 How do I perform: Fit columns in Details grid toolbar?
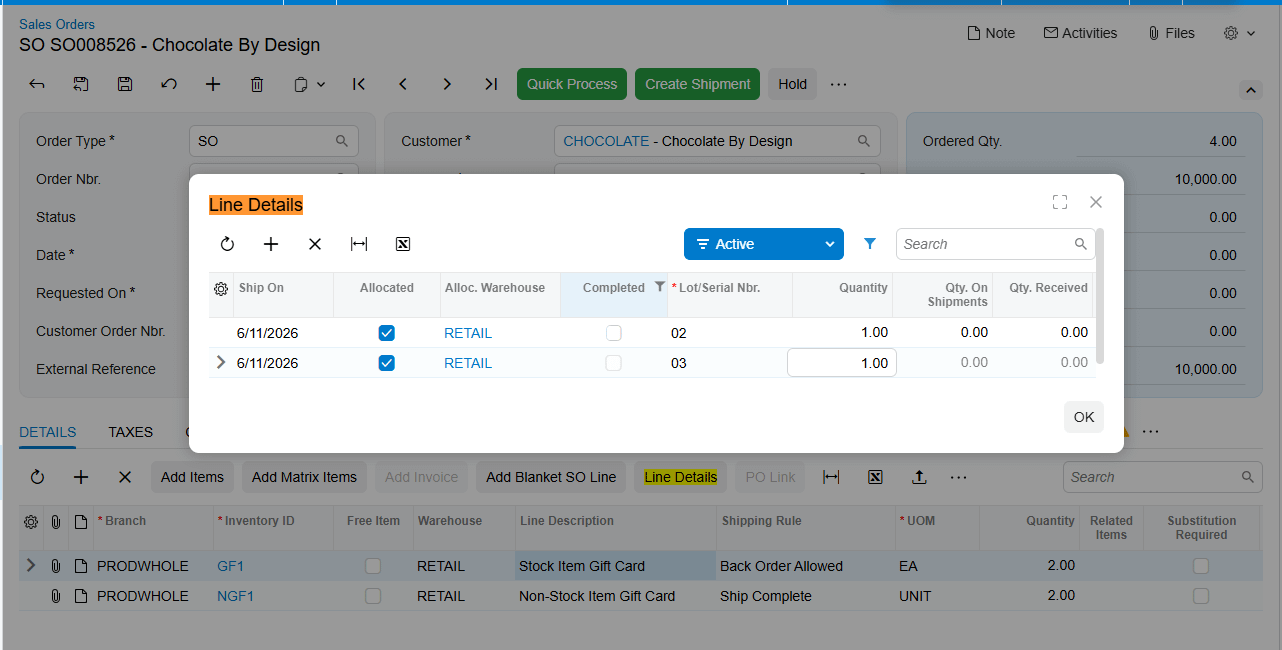831,477
